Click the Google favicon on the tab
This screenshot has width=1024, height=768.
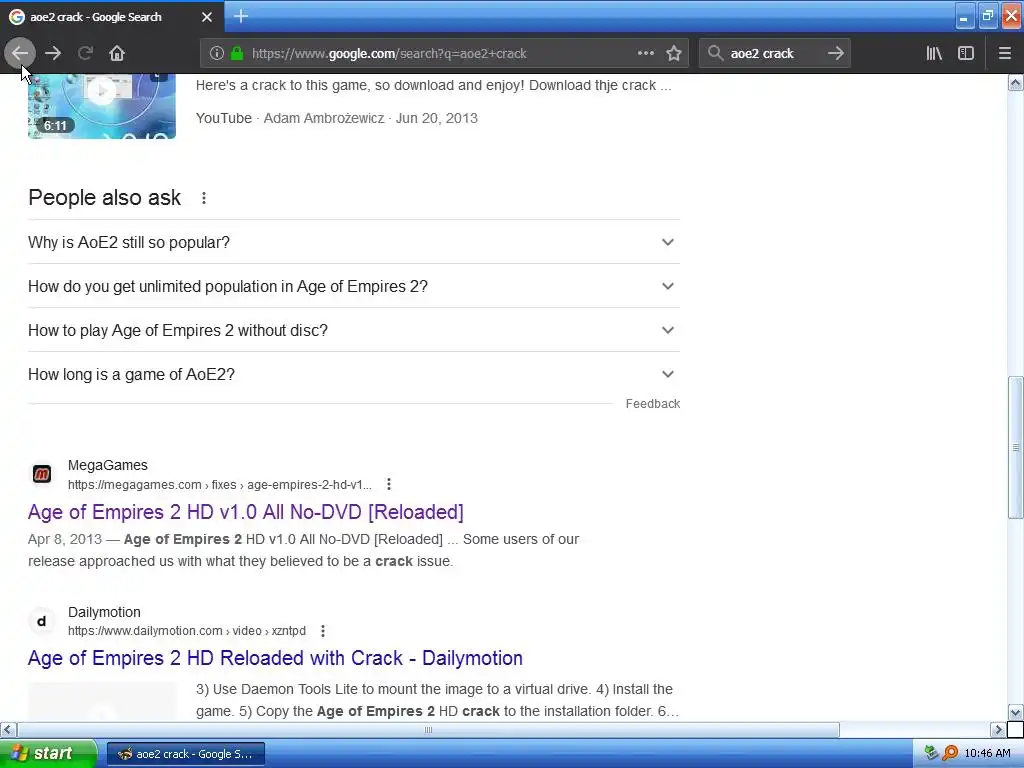(17, 17)
